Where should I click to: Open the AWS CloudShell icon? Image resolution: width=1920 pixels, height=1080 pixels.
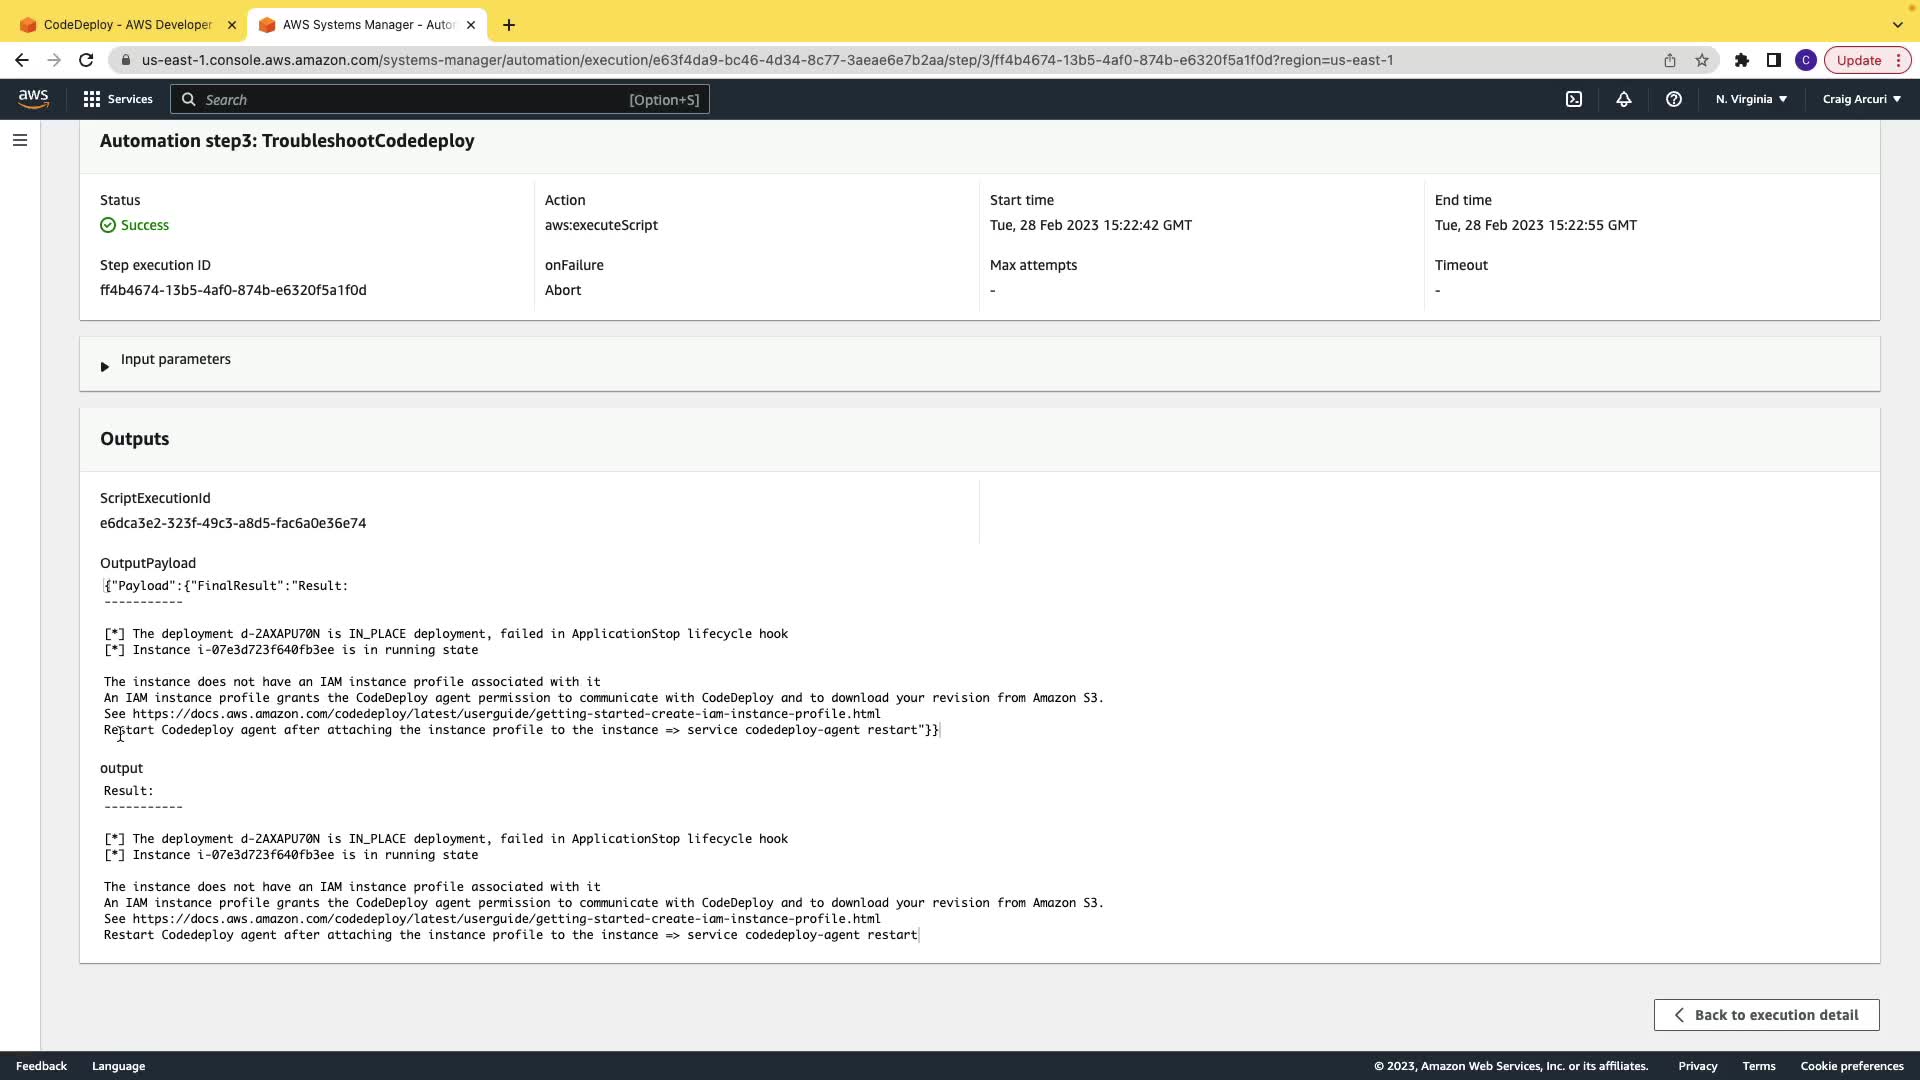tap(1573, 99)
